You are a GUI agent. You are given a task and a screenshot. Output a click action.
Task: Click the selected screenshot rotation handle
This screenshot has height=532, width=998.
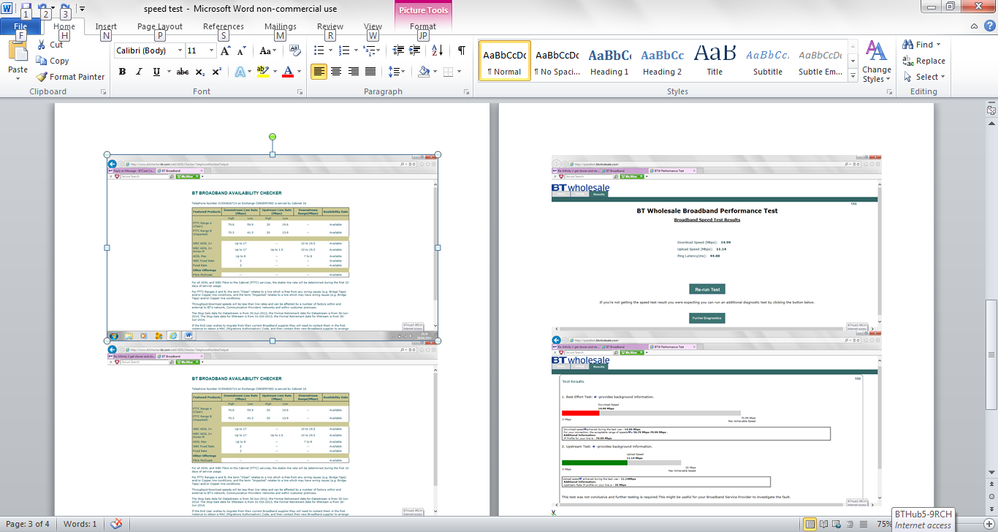pyautogui.click(x=272, y=137)
